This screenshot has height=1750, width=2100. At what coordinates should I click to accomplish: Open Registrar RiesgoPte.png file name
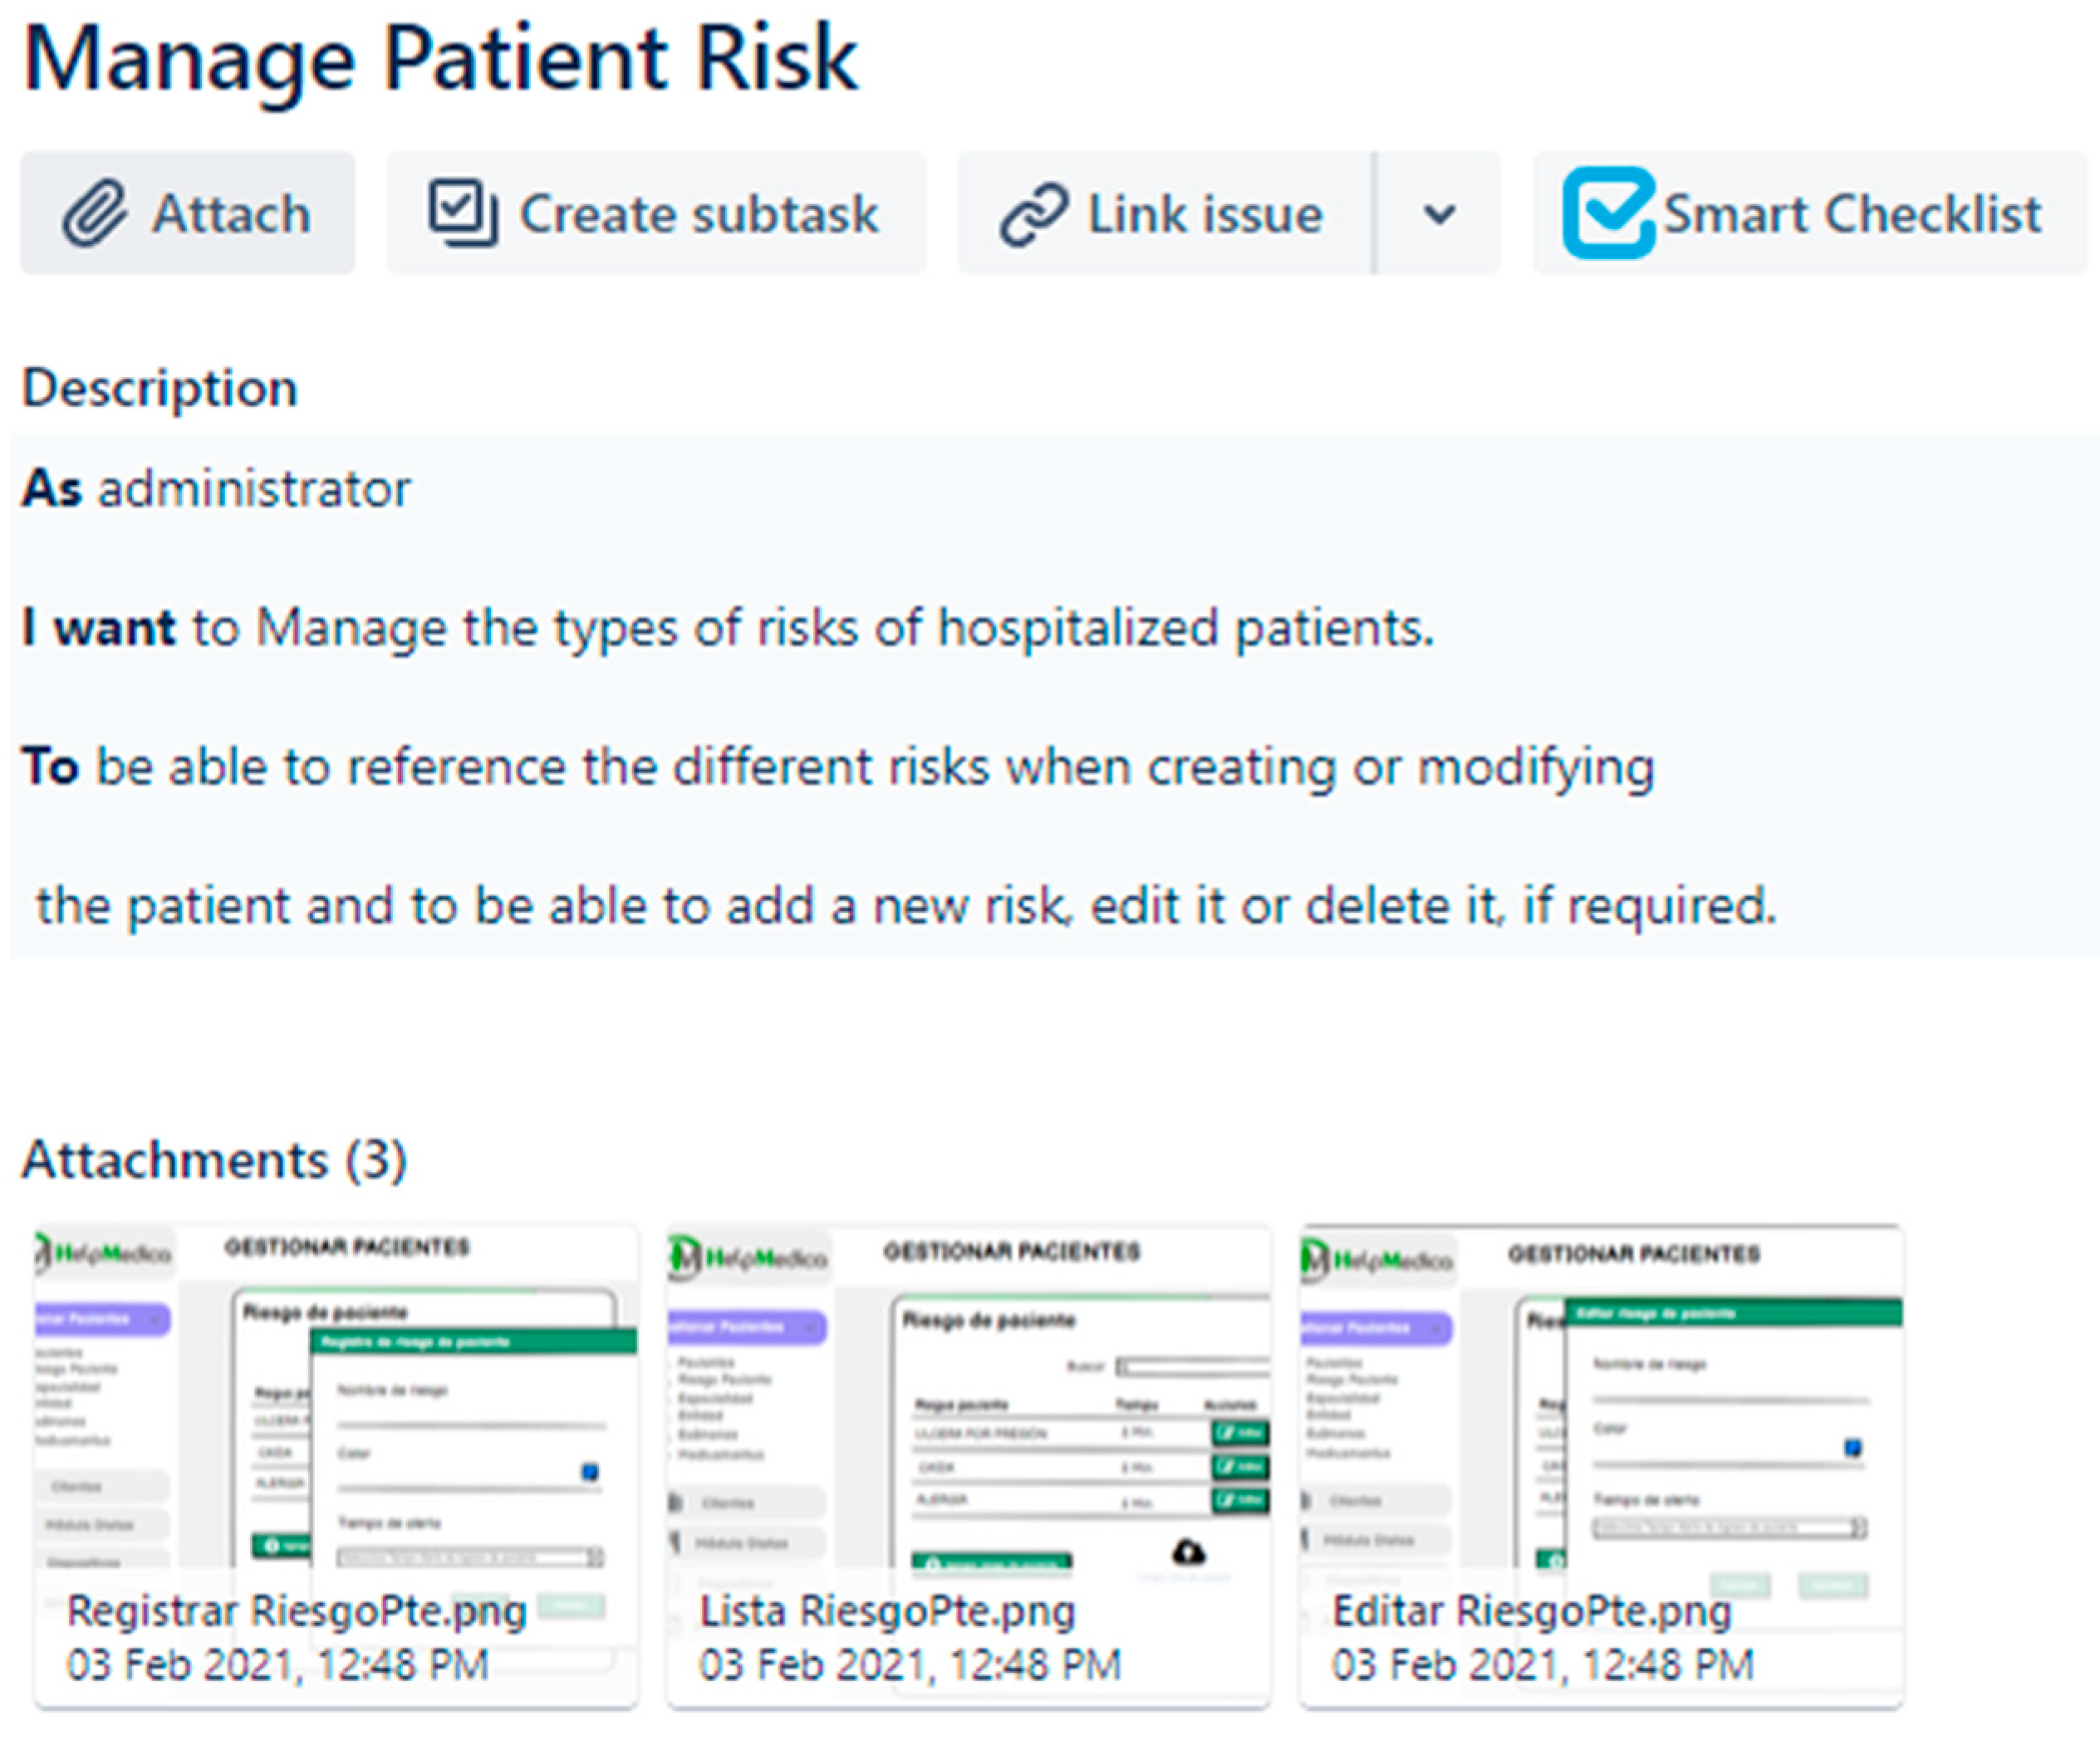click(296, 1611)
